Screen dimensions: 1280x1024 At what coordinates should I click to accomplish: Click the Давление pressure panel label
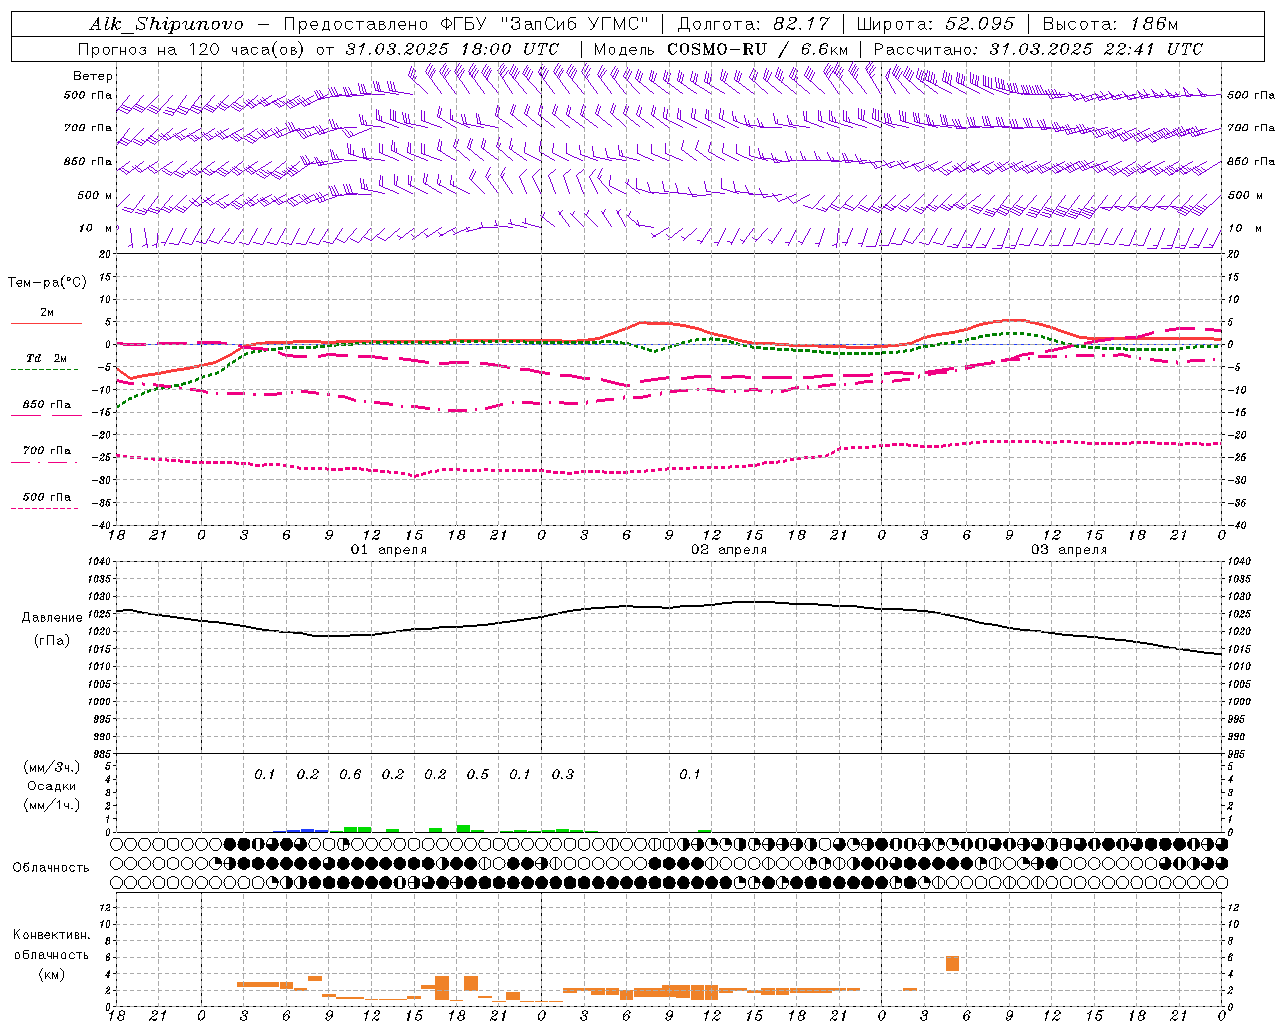[52, 618]
